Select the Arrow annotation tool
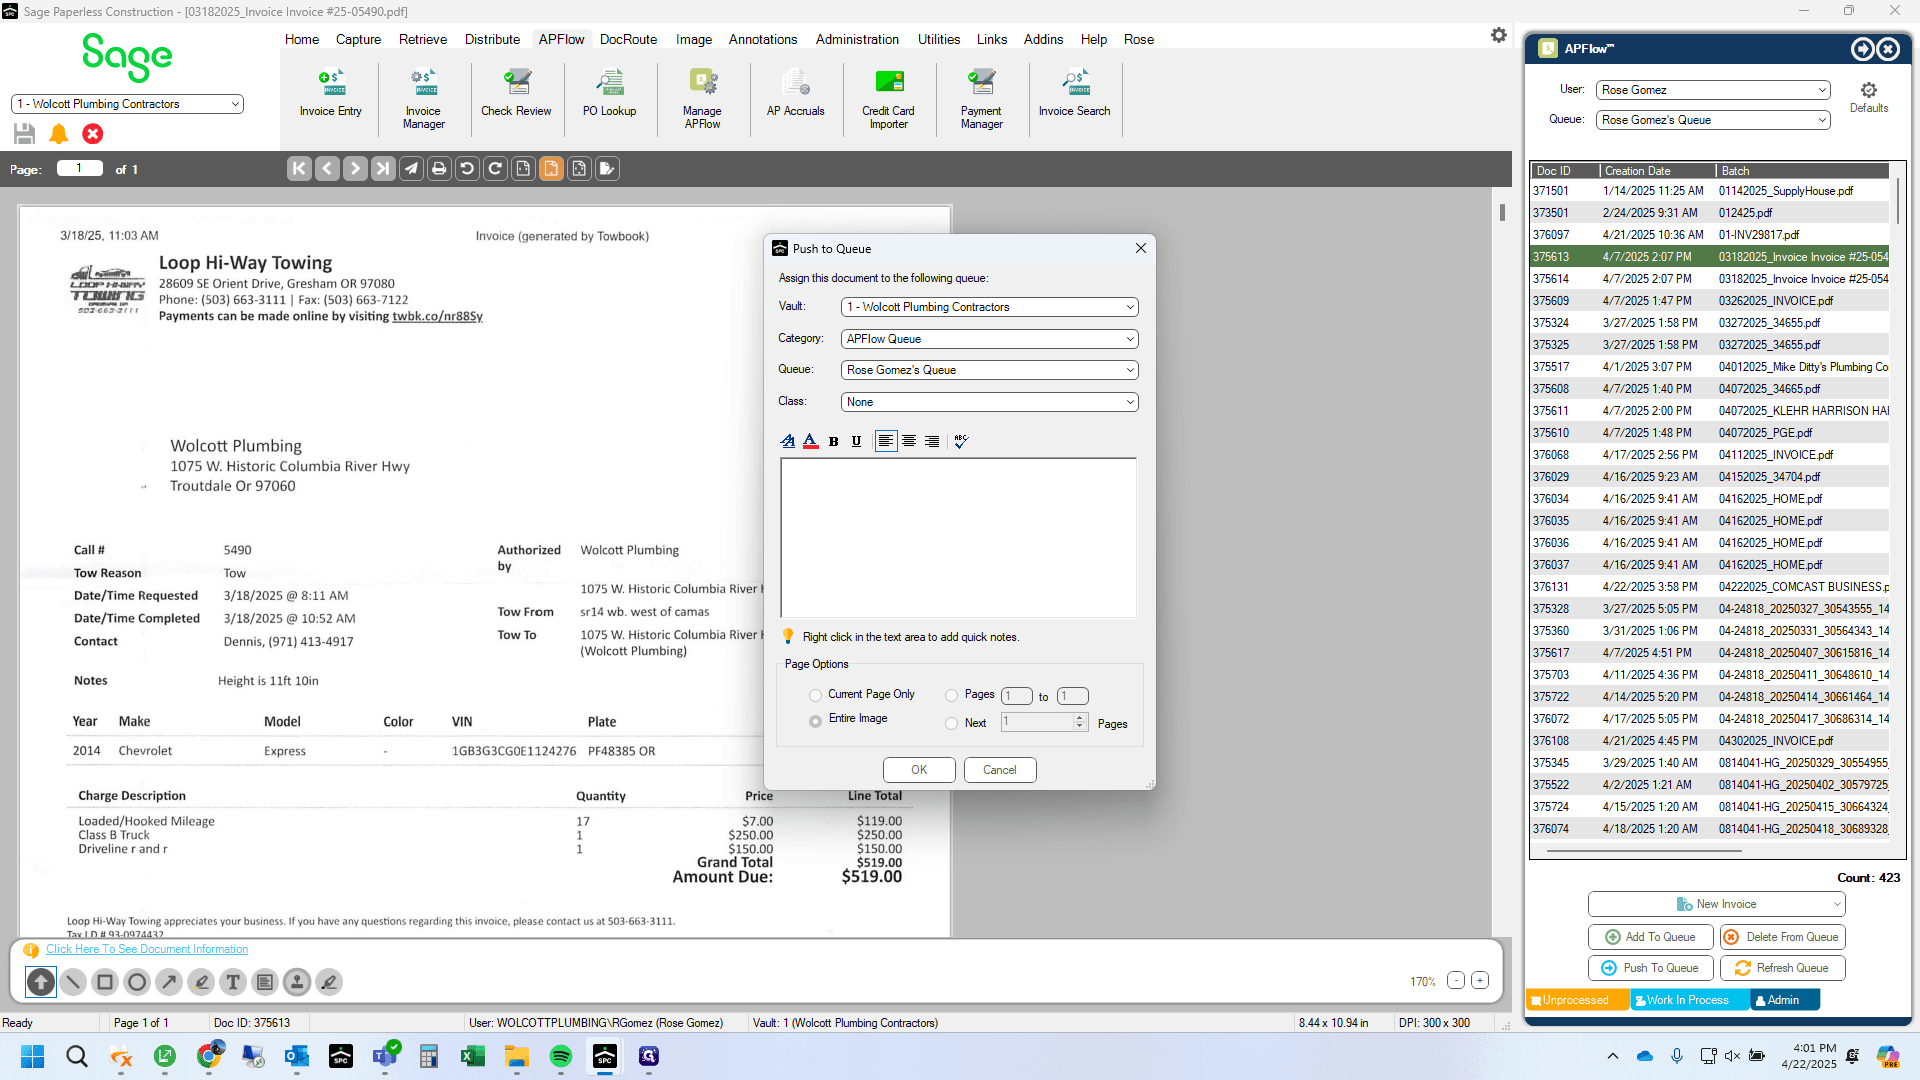The image size is (1920, 1080). [169, 982]
